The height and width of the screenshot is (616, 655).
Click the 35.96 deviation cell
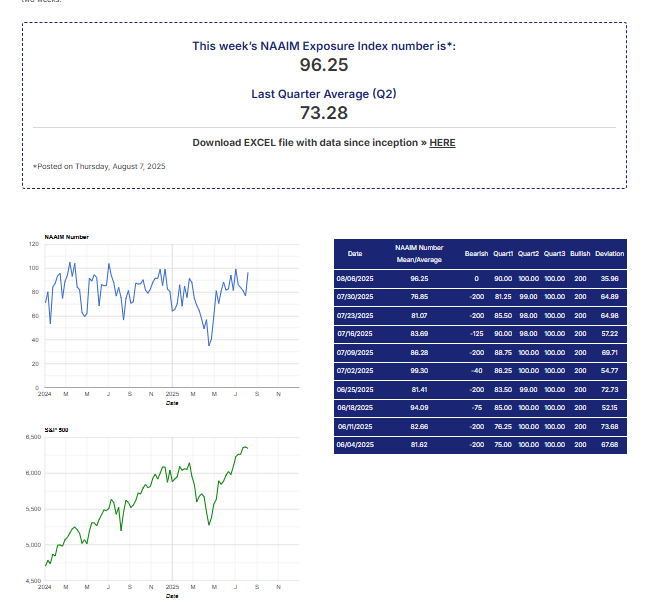(609, 279)
